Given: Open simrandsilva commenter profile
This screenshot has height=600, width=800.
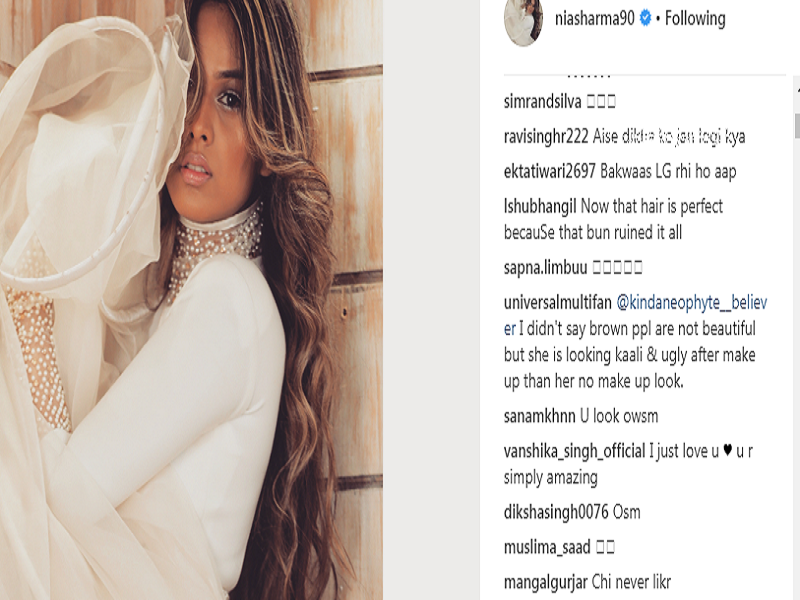Looking at the screenshot, I should click(542, 102).
